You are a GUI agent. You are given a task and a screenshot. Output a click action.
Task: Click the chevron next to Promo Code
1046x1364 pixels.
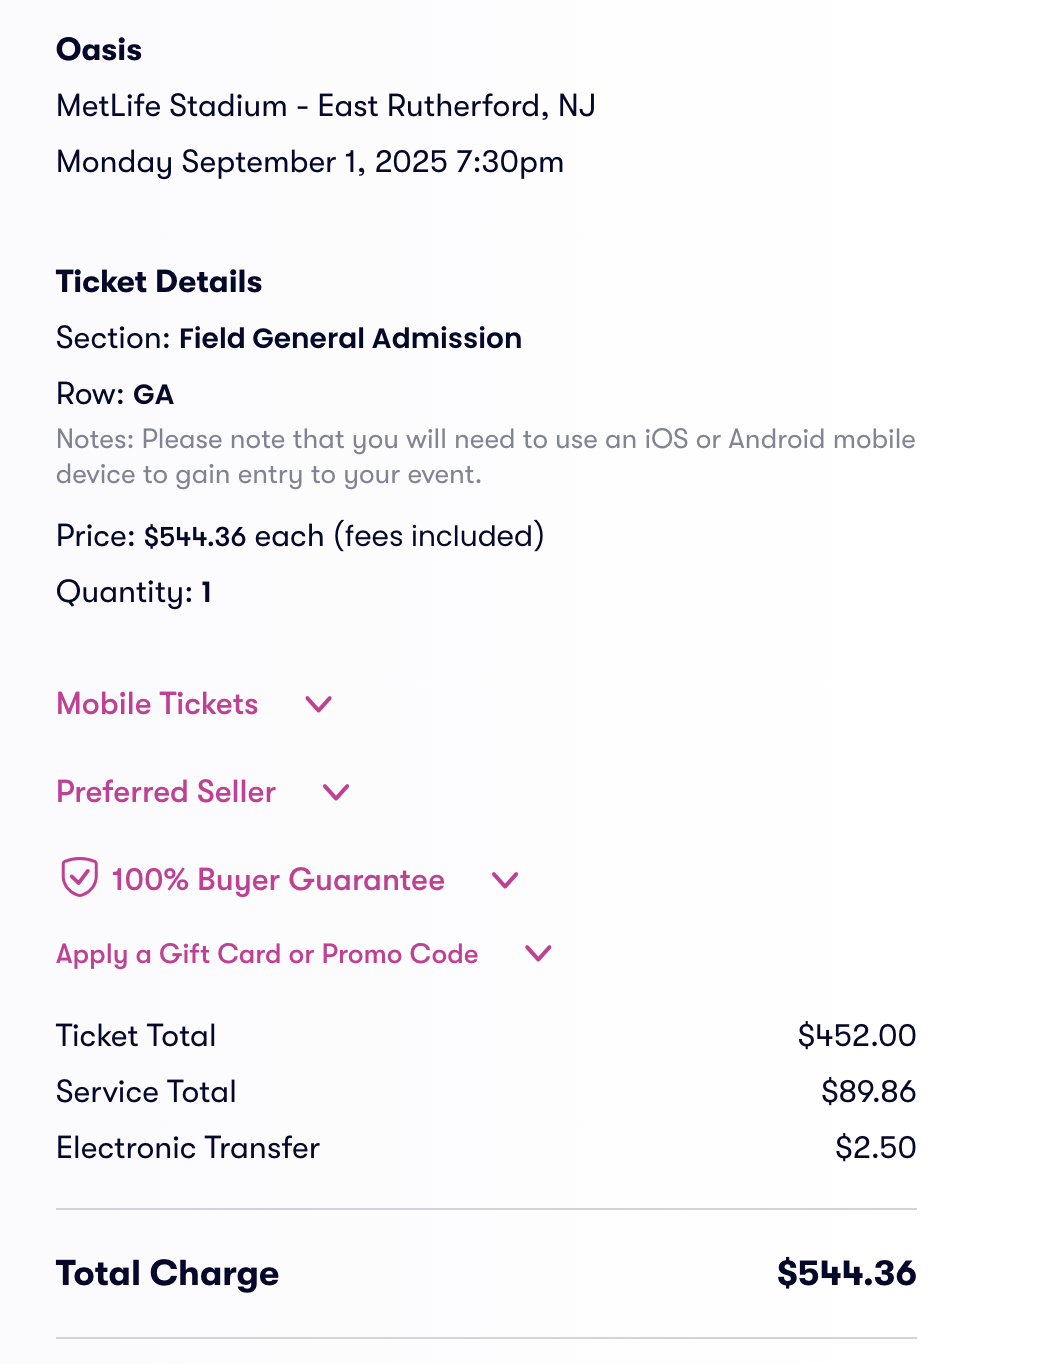coord(538,953)
